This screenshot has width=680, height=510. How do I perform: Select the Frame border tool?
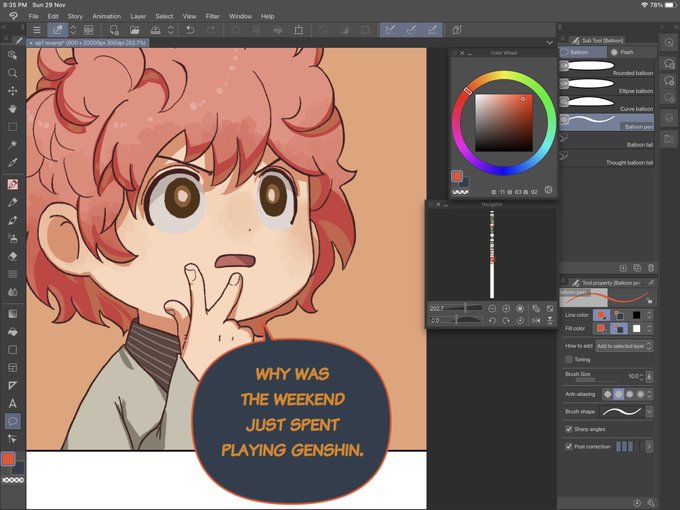(13, 368)
